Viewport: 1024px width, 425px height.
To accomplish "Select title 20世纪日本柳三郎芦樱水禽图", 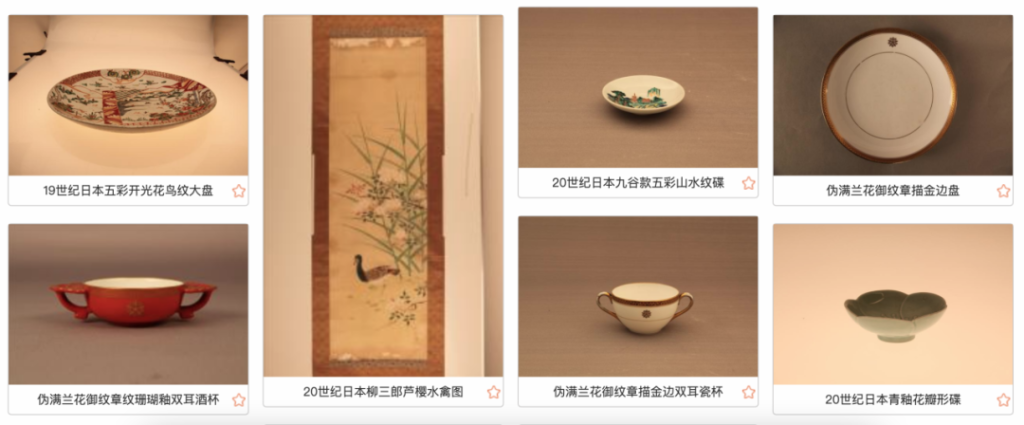I will (x=383, y=392).
